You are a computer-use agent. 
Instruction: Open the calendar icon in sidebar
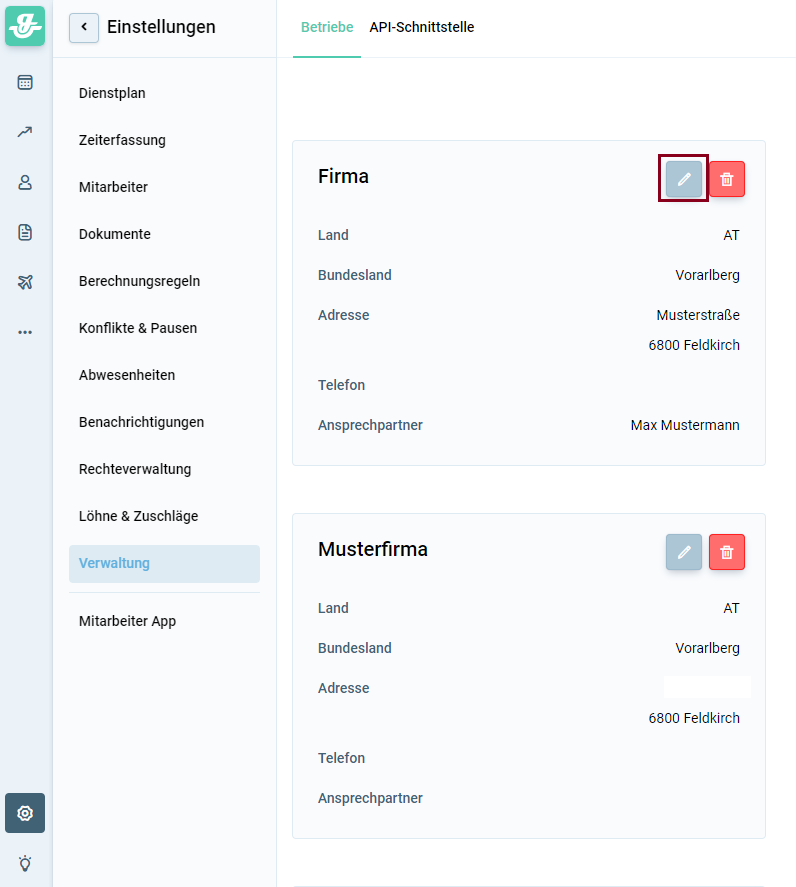tap(25, 83)
